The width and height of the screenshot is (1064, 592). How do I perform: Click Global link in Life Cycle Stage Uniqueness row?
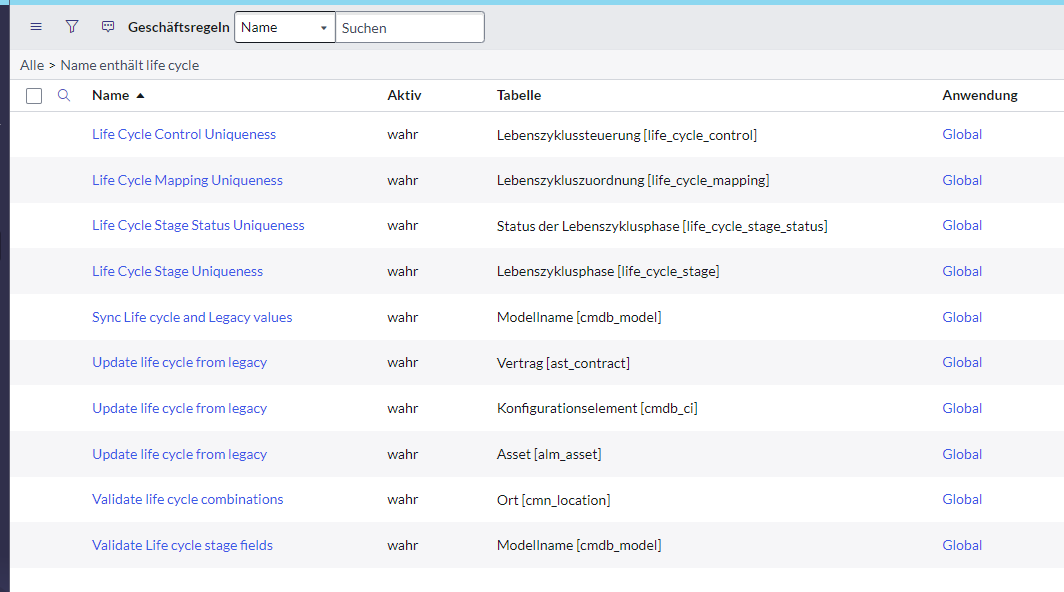click(962, 272)
